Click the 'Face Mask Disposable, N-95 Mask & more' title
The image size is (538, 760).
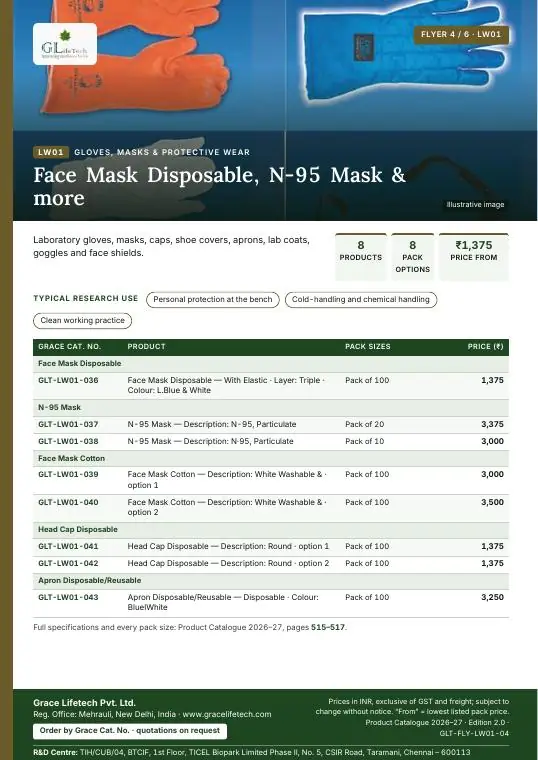click(x=219, y=186)
